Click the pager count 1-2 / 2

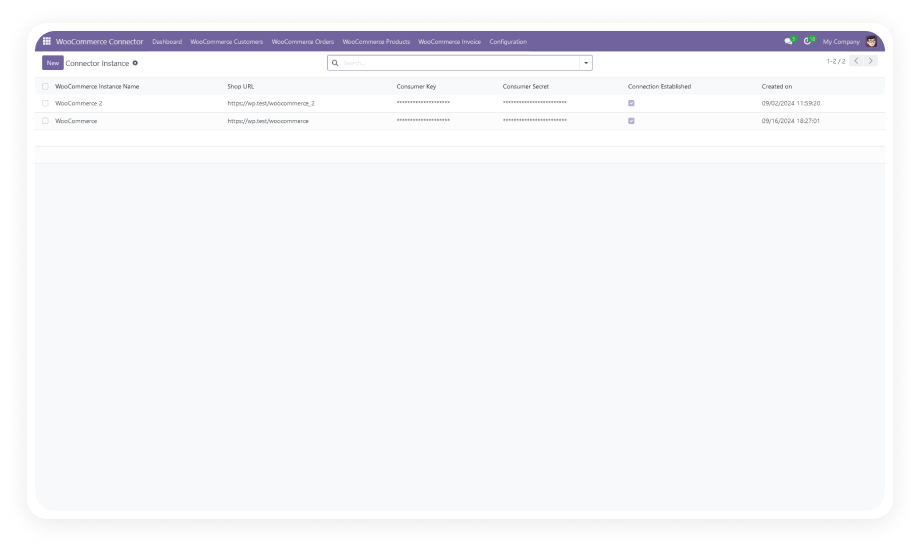click(x=836, y=61)
